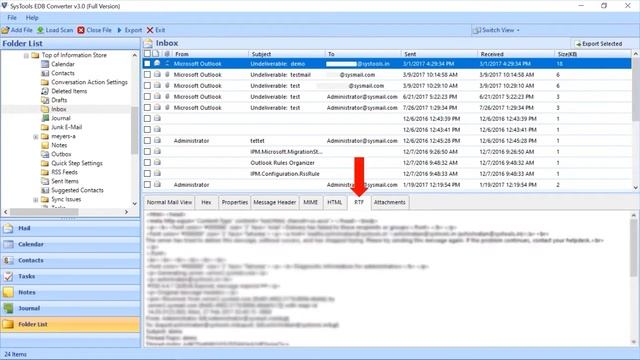This screenshot has width=640, height=360.
Task: Click the Export Selected button
Action: (598, 44)
